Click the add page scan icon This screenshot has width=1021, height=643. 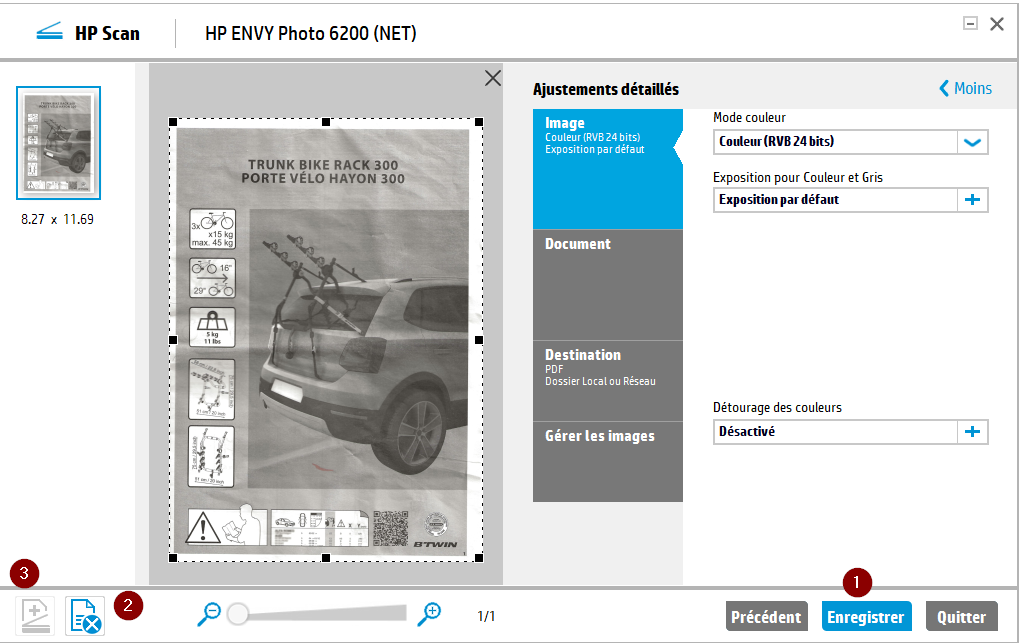coord(35,616)
